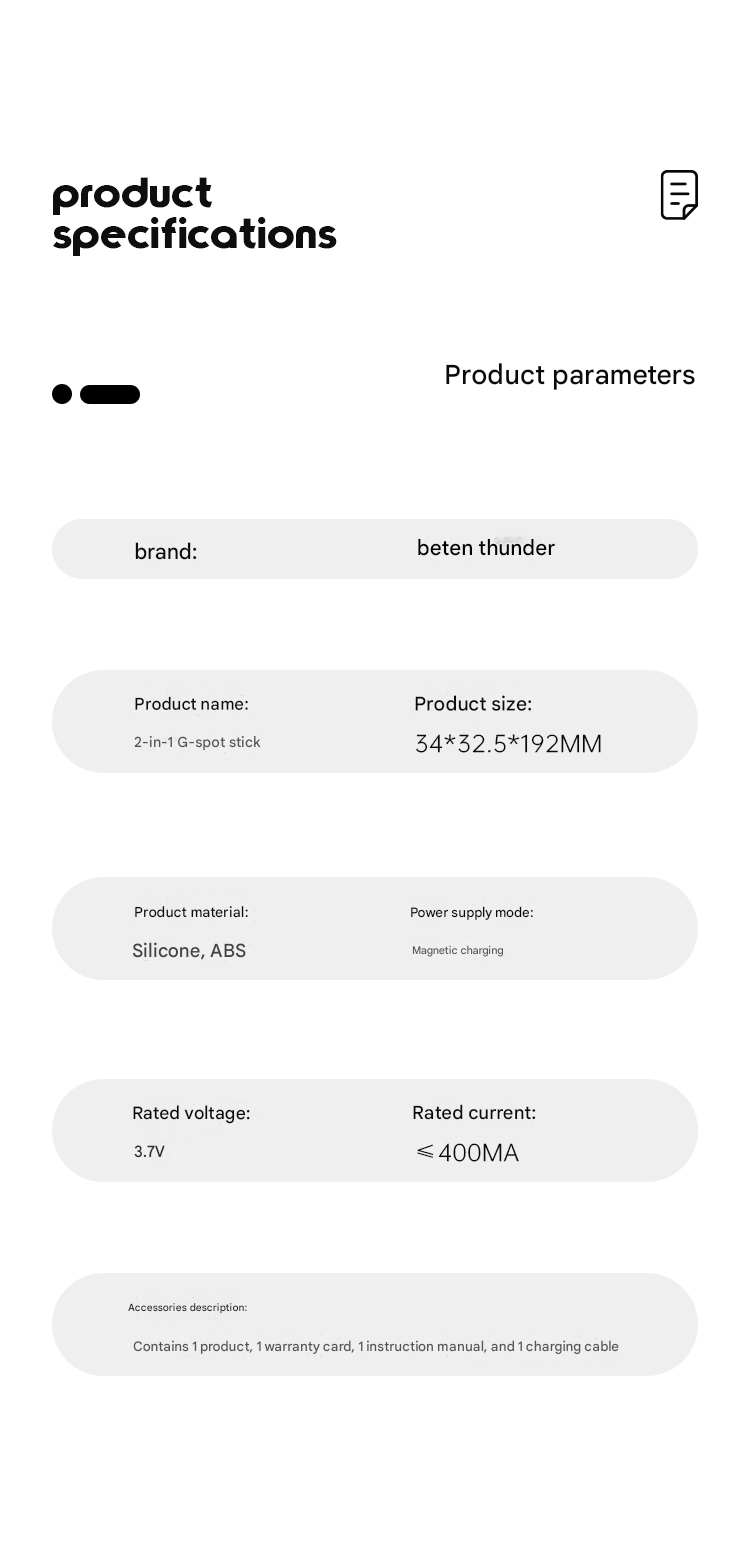Image resolution: width=750 pixels, height=1553 pixels.
Task: Click the 'Product size:' label
Action: (473, 704)
